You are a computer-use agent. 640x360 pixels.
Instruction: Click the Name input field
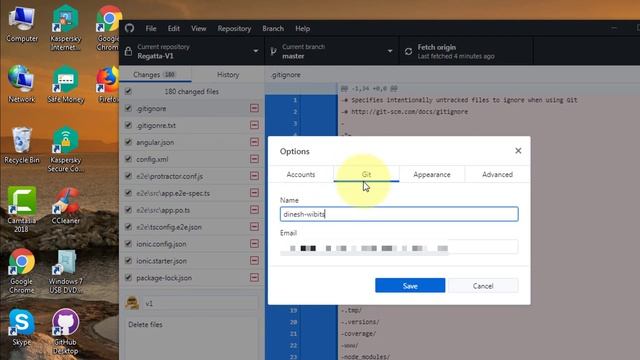coord(399,214)
